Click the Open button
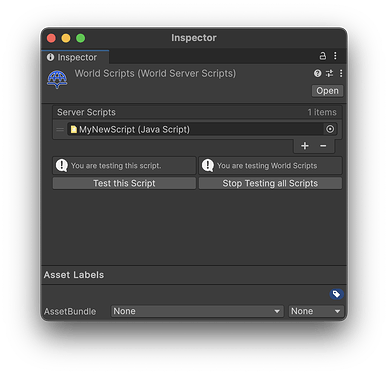 327,91
